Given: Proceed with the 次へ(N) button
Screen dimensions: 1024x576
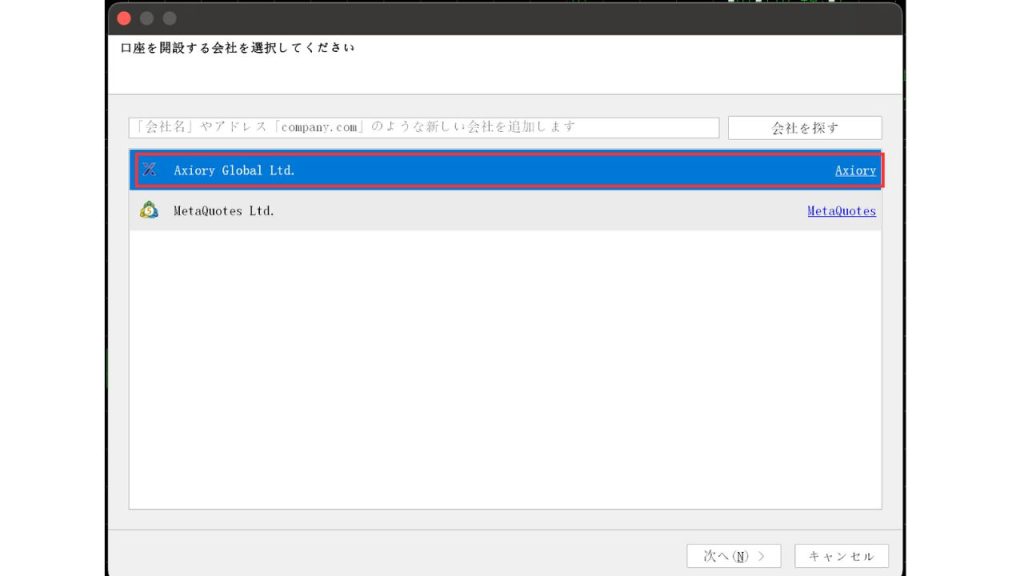Looking at the screenshot, I should [x=733, y=556].
